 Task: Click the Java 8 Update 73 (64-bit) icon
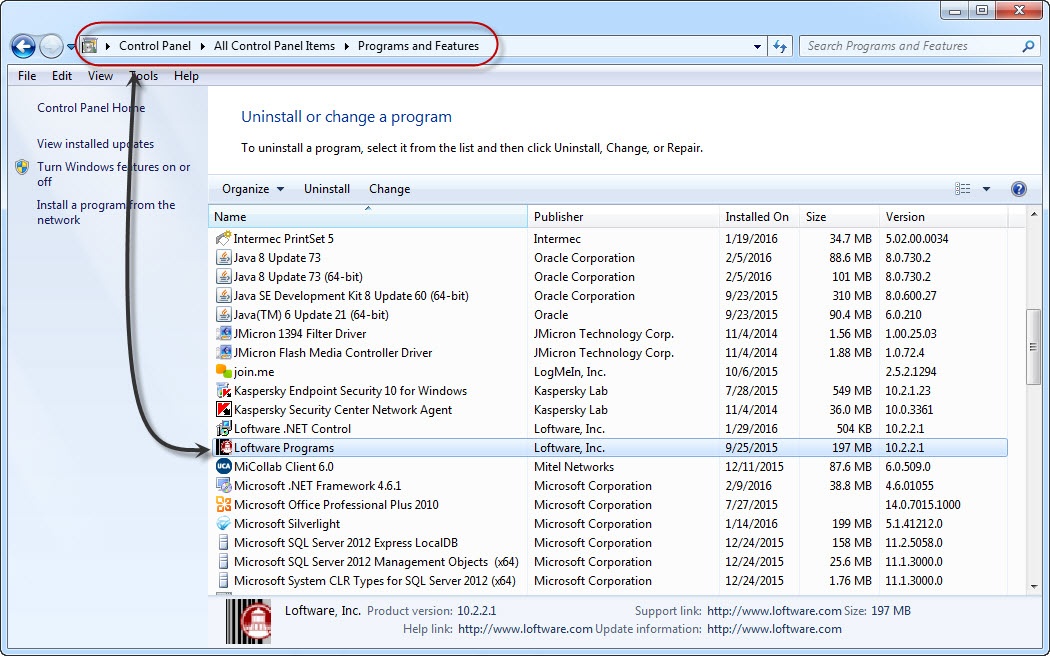(223, 276)
